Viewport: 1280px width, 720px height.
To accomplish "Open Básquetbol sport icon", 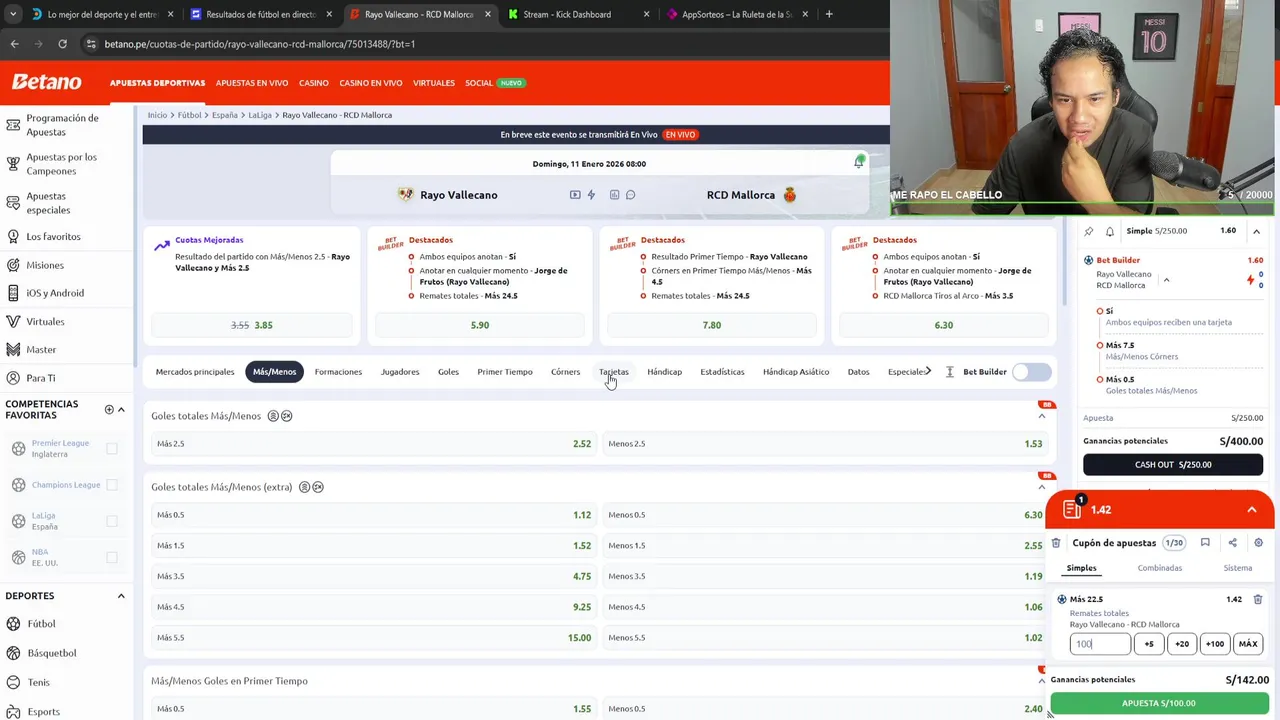I will pos(13,653).
